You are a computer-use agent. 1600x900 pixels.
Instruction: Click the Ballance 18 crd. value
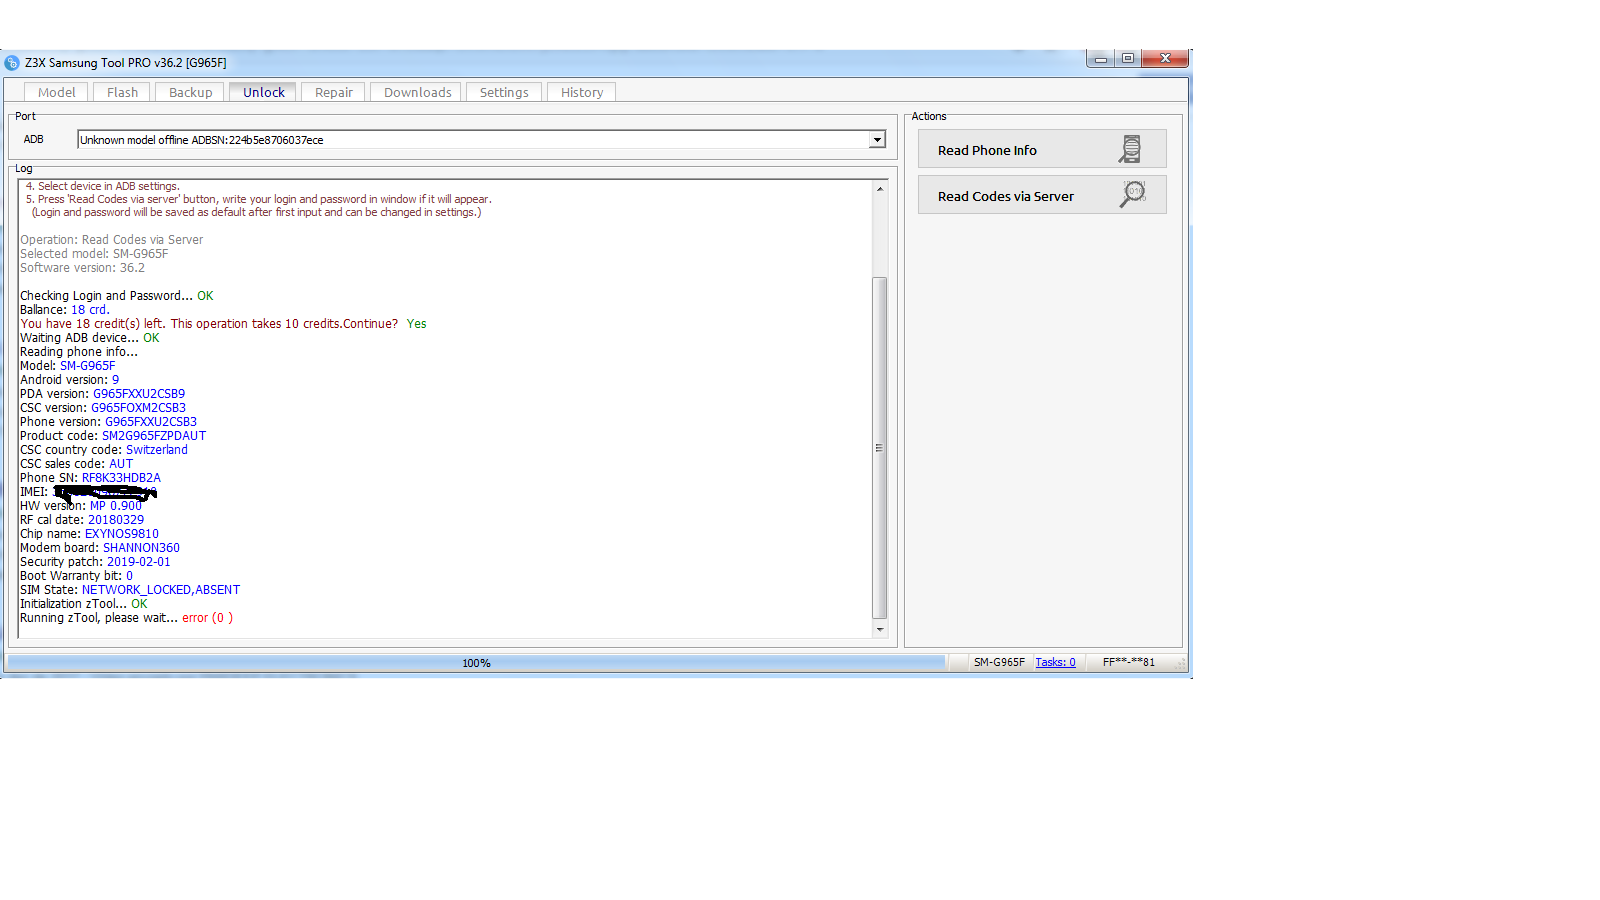pos(90,310)
